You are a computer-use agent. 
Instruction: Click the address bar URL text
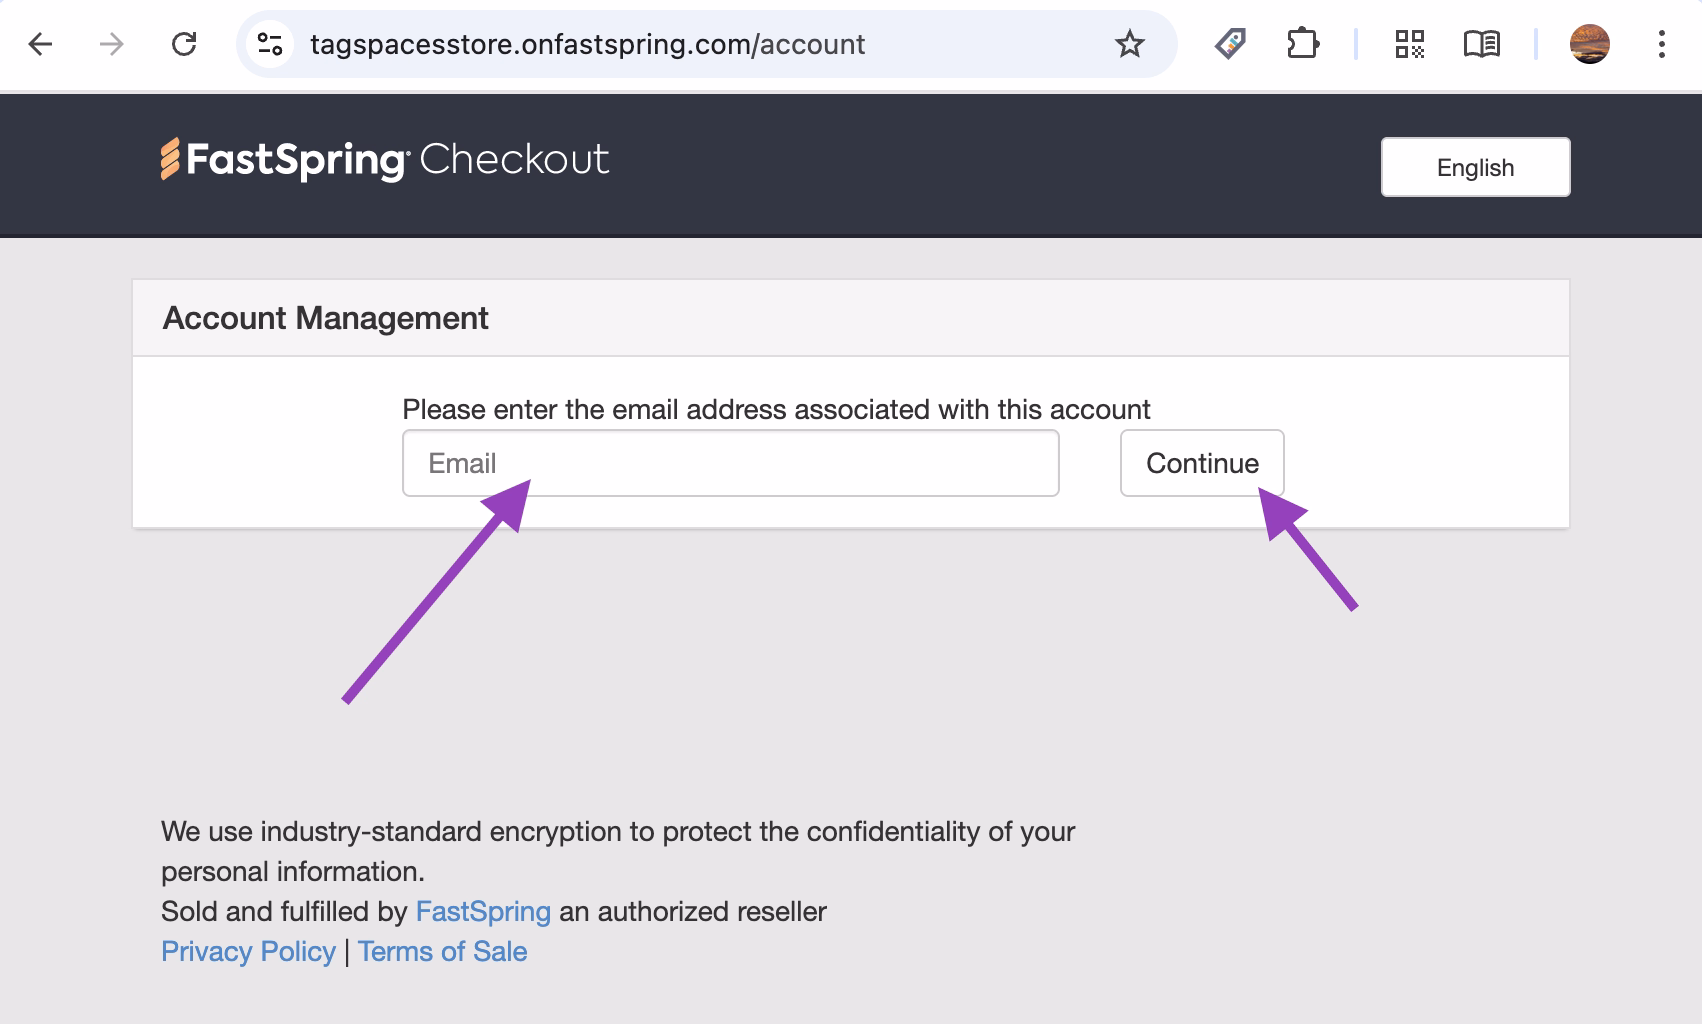pyautogui.click(x=587, y=44)
